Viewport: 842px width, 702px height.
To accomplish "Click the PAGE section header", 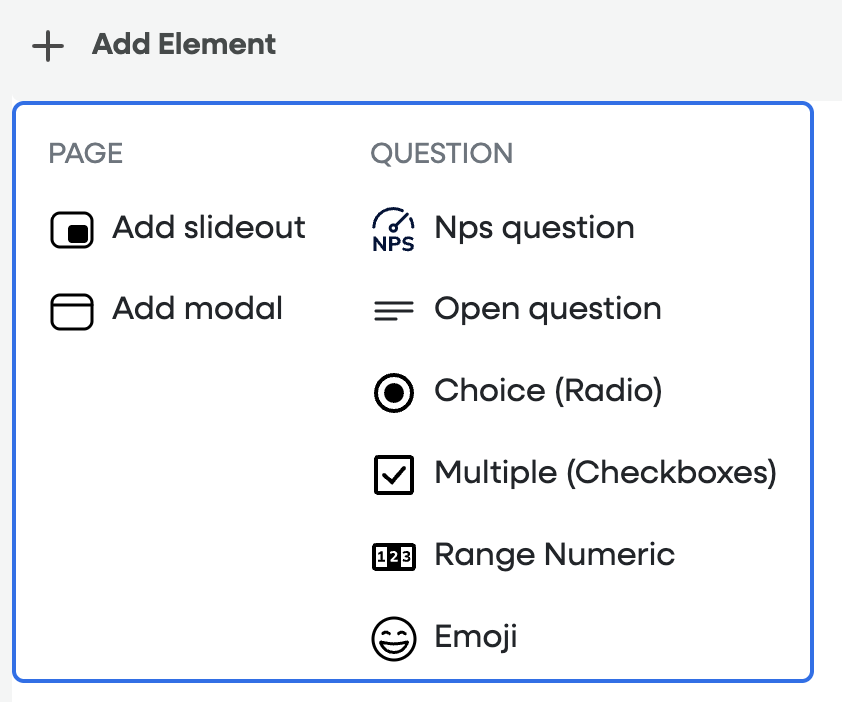I will click(x=86, y=154).
